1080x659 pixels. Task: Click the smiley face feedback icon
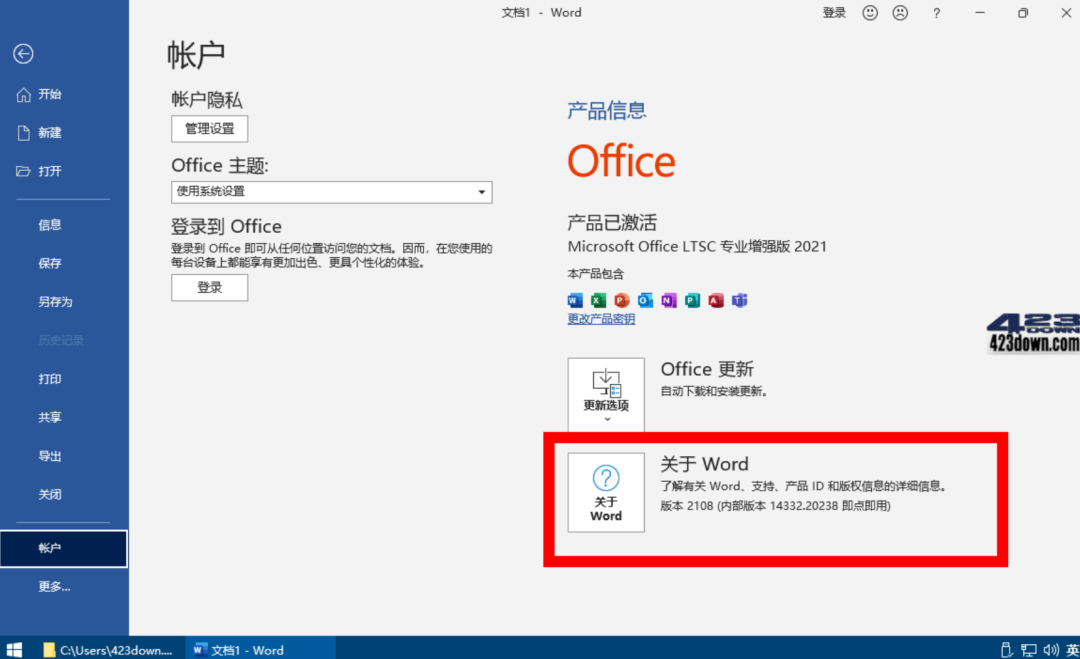point(870,13)
